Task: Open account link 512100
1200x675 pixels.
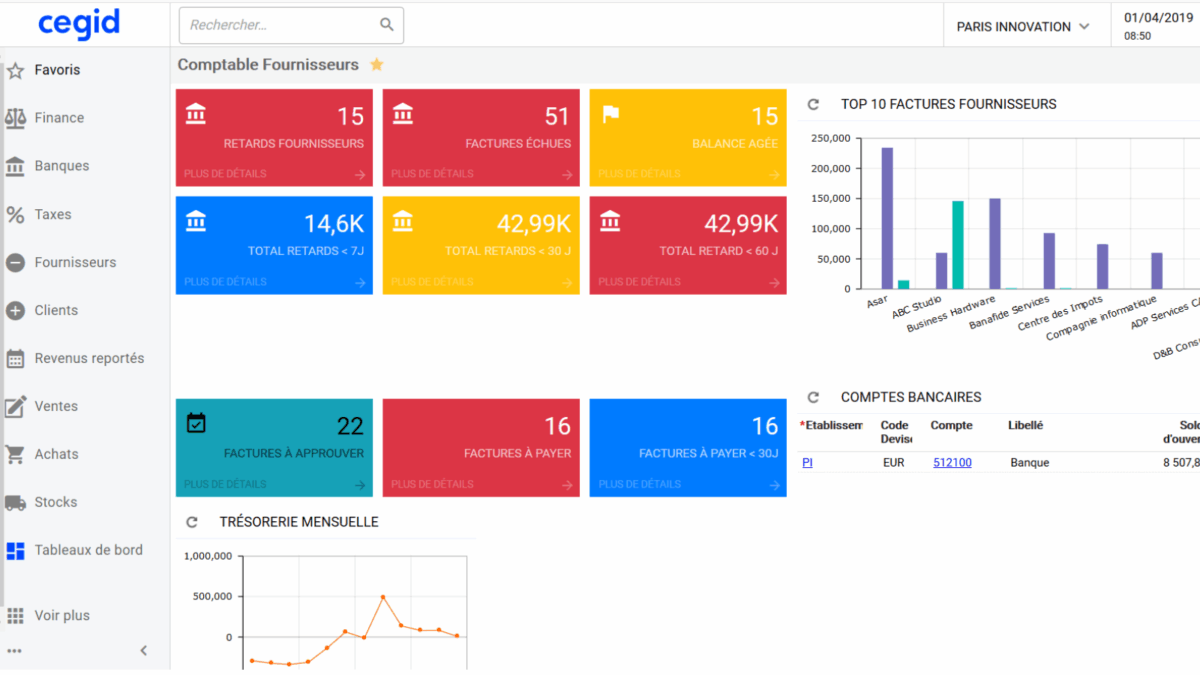Action: (x=952, y=463)
